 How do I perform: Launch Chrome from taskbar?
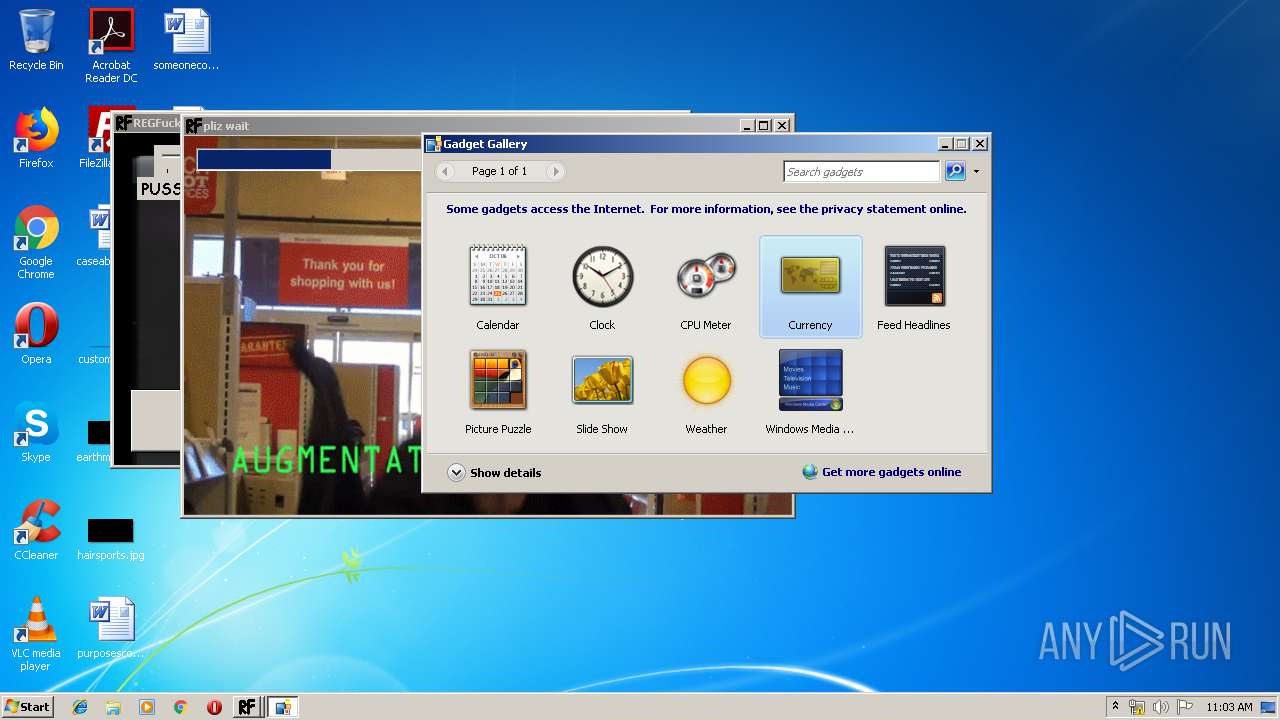click(180, 707)
